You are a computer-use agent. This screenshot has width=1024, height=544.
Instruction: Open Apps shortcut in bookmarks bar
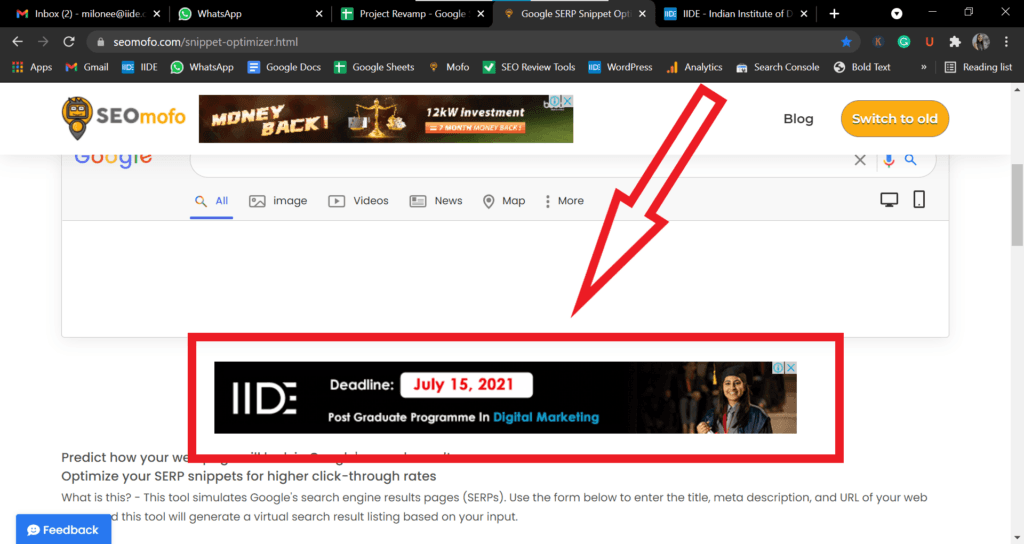pyautogui.click(x=32, y=67)
